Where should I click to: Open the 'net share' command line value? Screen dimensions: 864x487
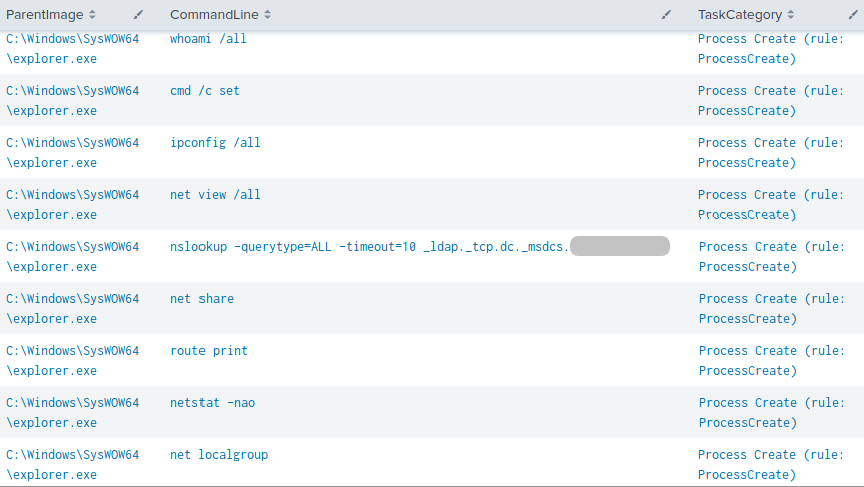click(x=202, y=299)
